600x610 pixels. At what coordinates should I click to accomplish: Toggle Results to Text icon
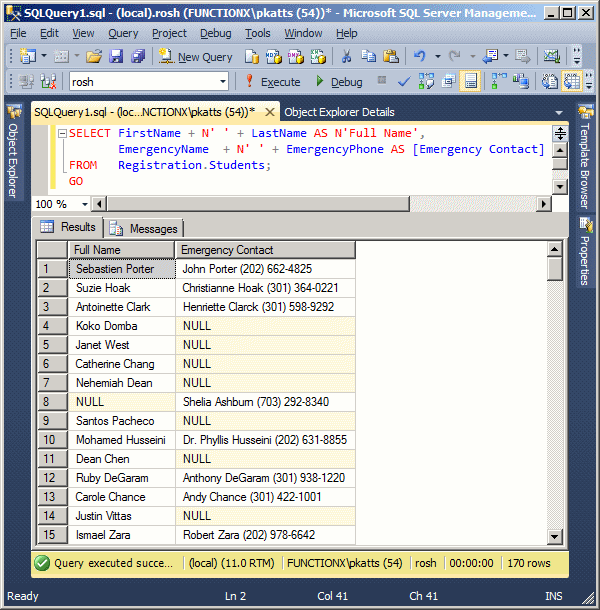tap(549, 82)
